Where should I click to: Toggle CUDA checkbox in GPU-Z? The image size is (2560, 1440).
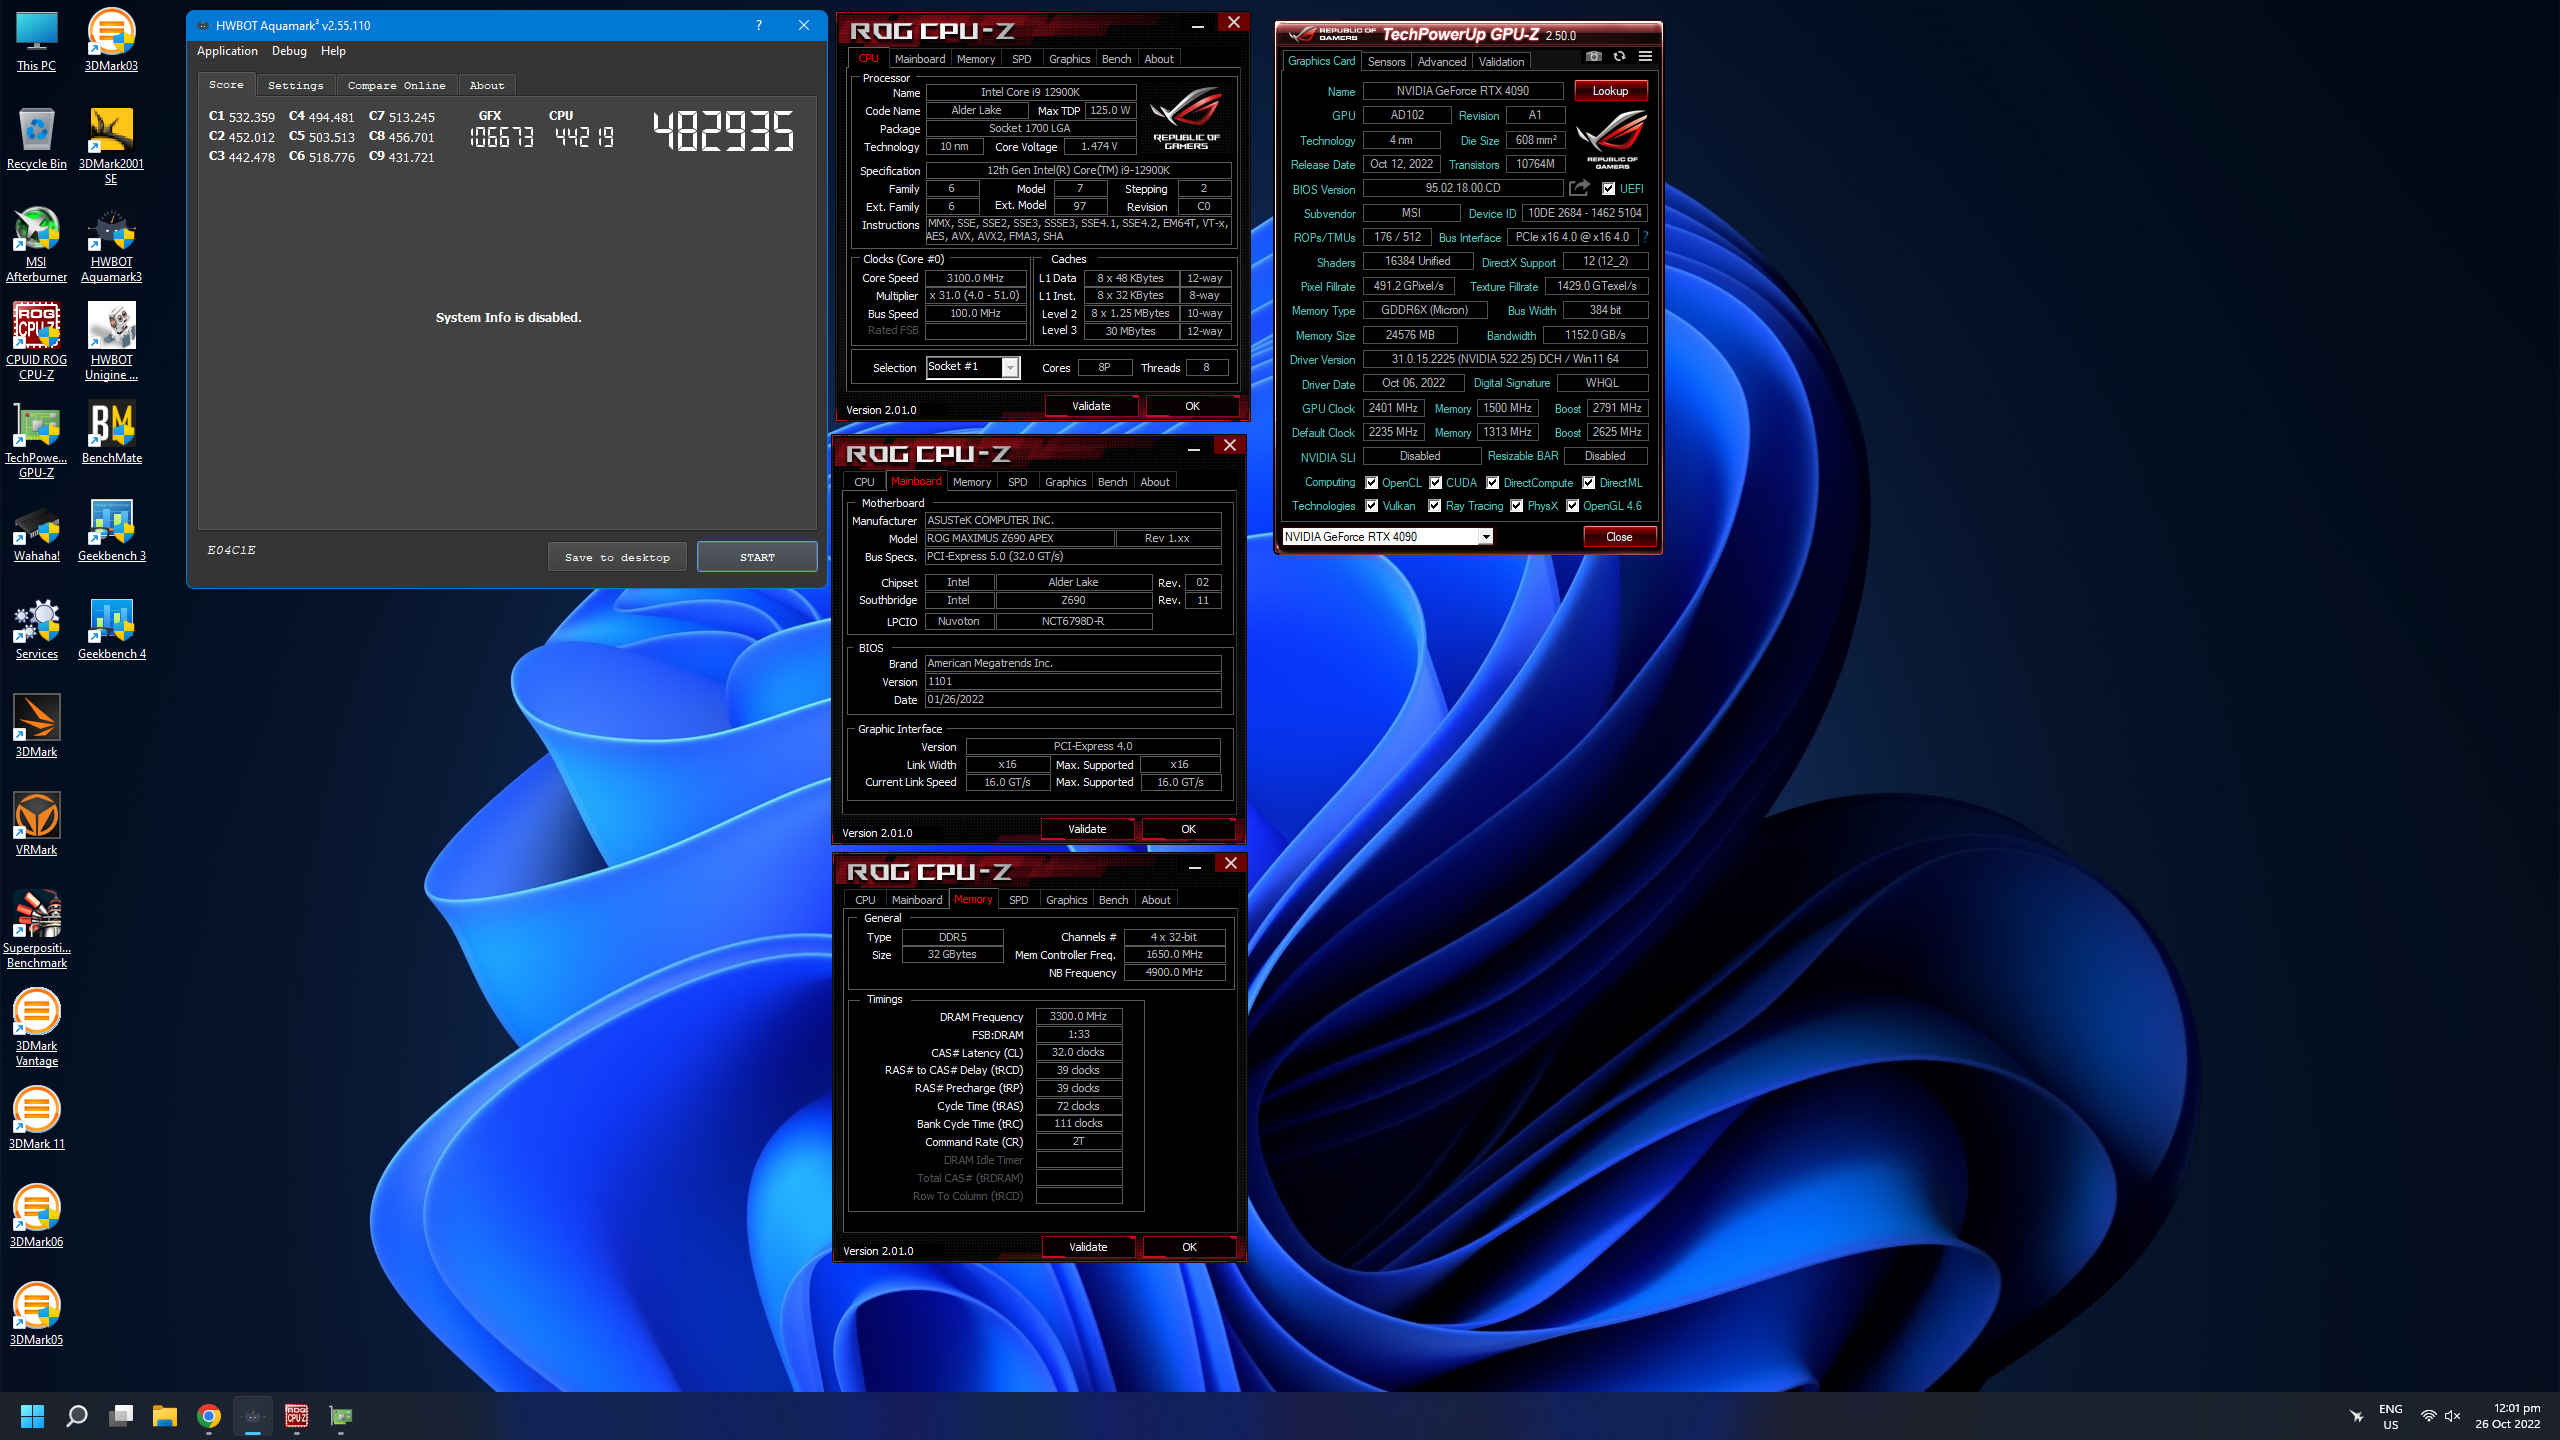tap(1436, 483)
